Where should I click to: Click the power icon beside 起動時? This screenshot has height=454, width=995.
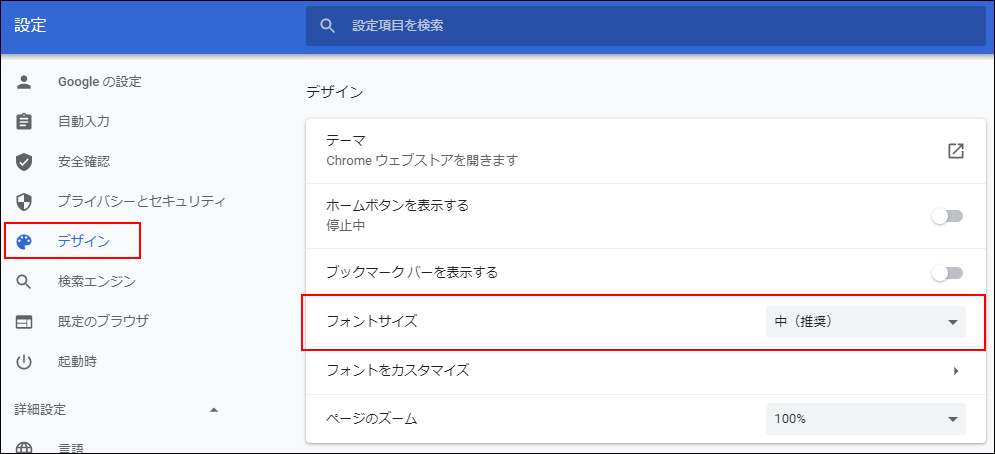[x=25, y=361]
